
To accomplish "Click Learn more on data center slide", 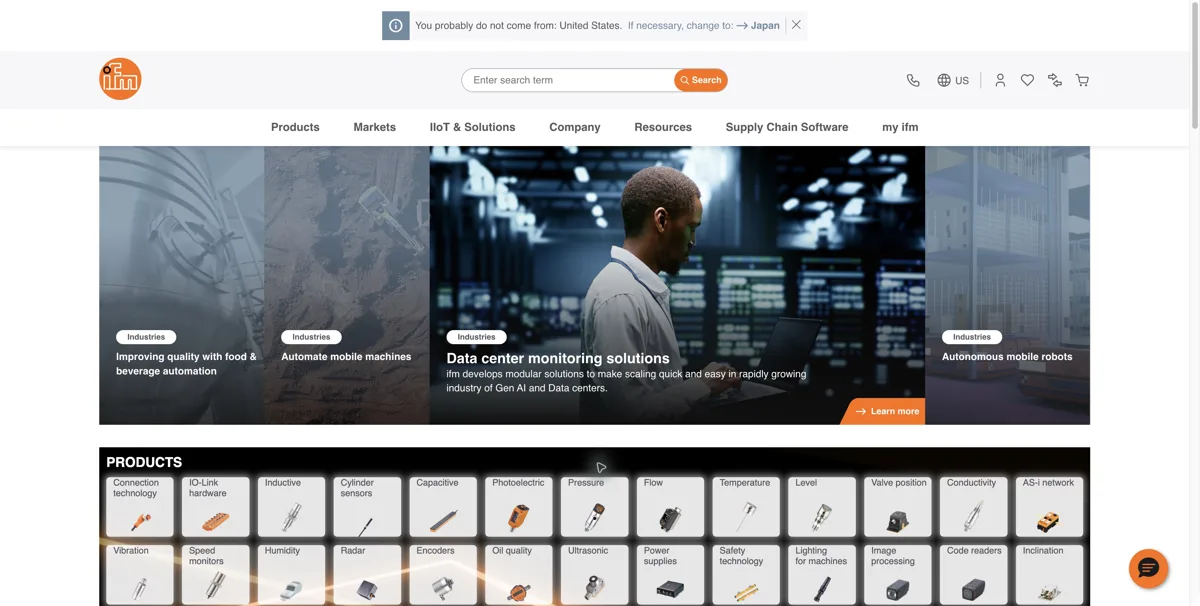I will 885,411.
